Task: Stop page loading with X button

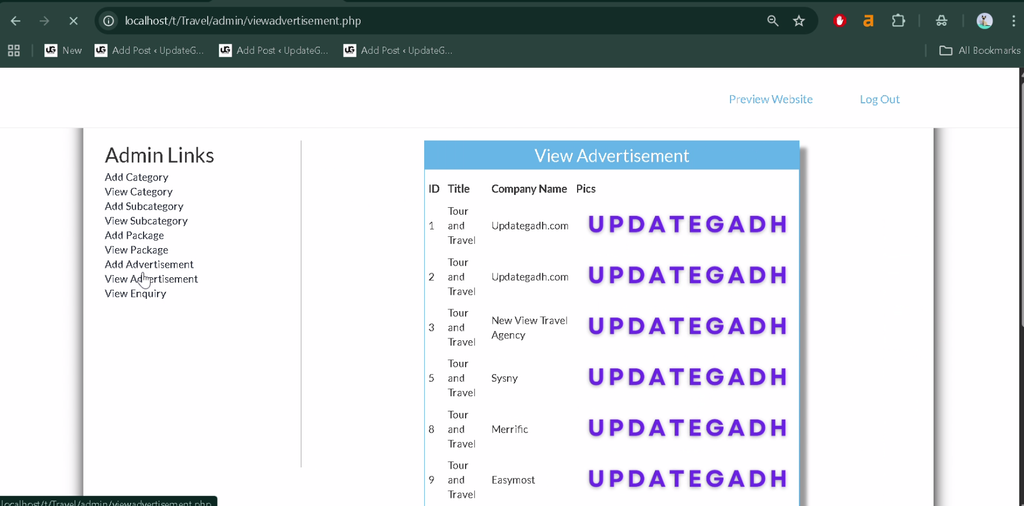Action: [73, 21]
